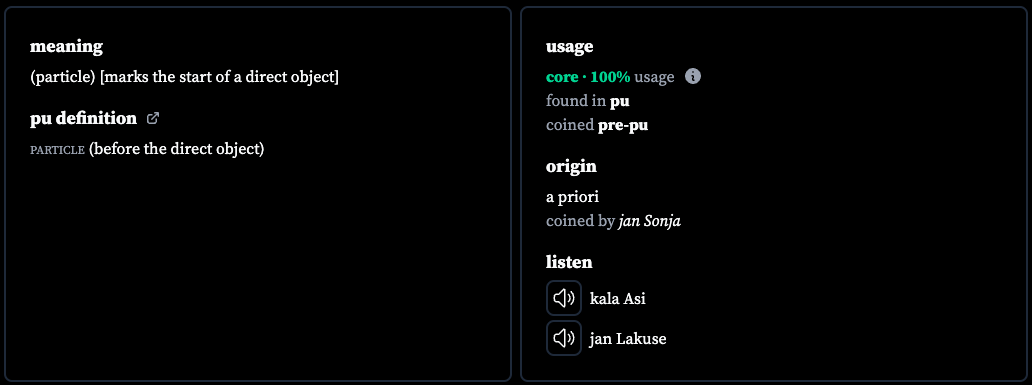Open the pu definition external link icon
The width and height of the screenshot is (1032, 385).
click(153, 118)
